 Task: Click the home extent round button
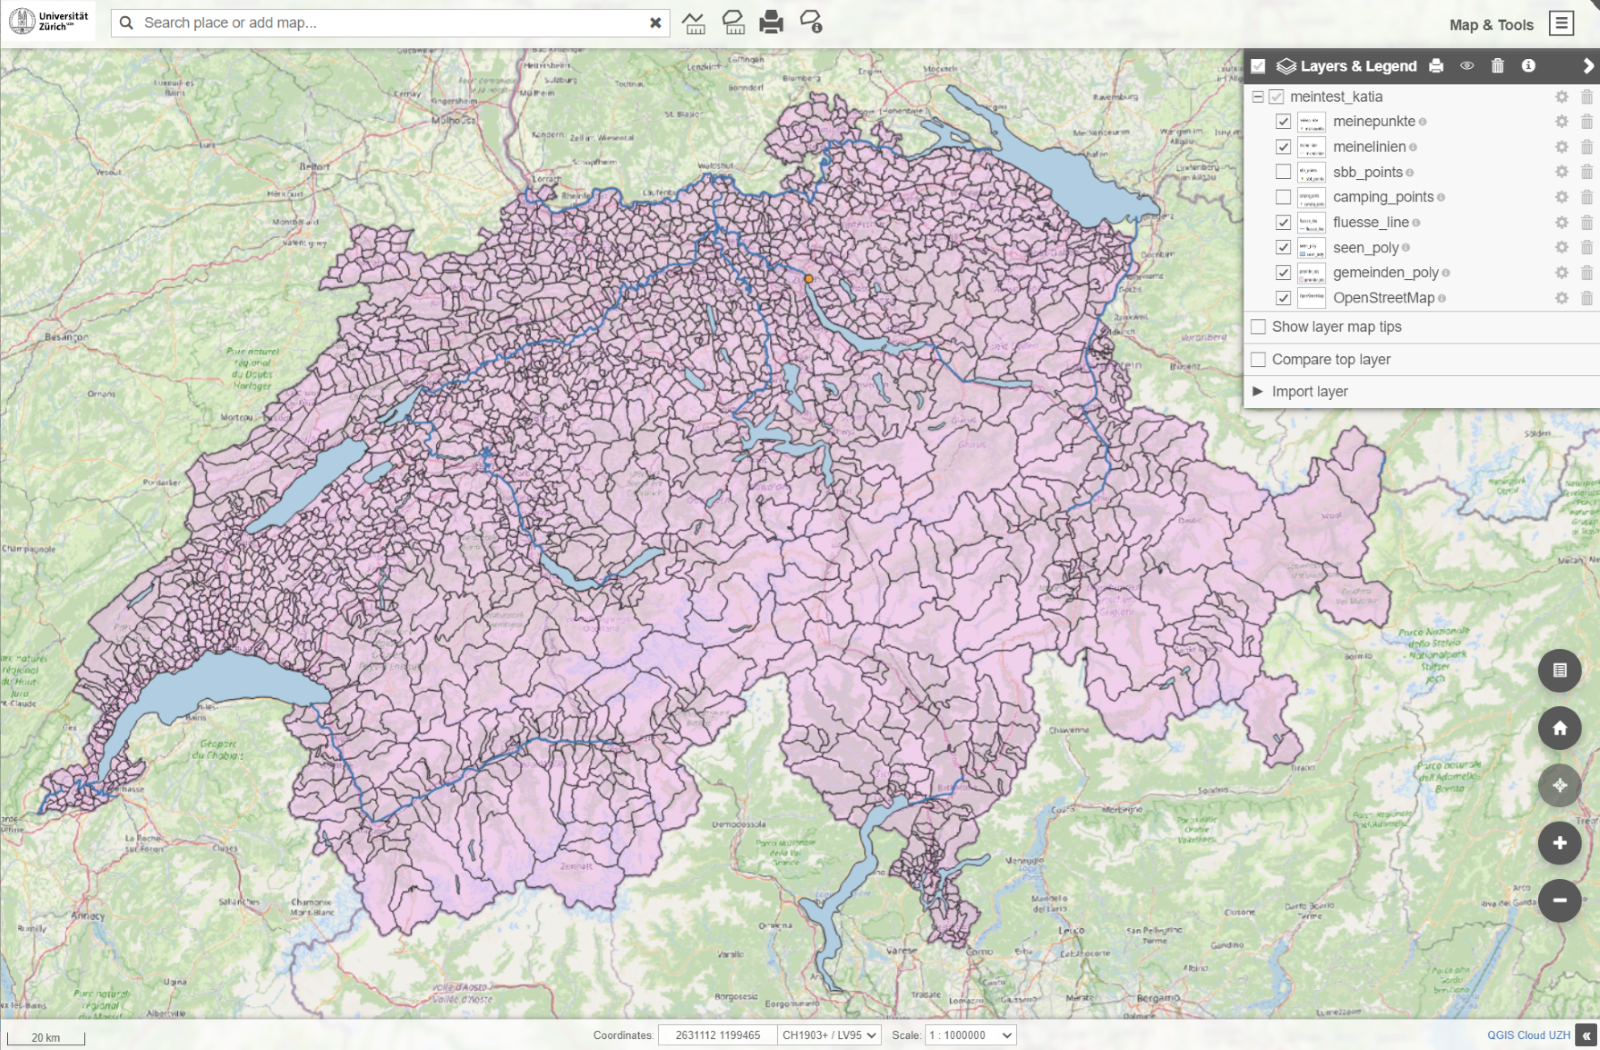pyautogui.click(x=1559, y=729)
